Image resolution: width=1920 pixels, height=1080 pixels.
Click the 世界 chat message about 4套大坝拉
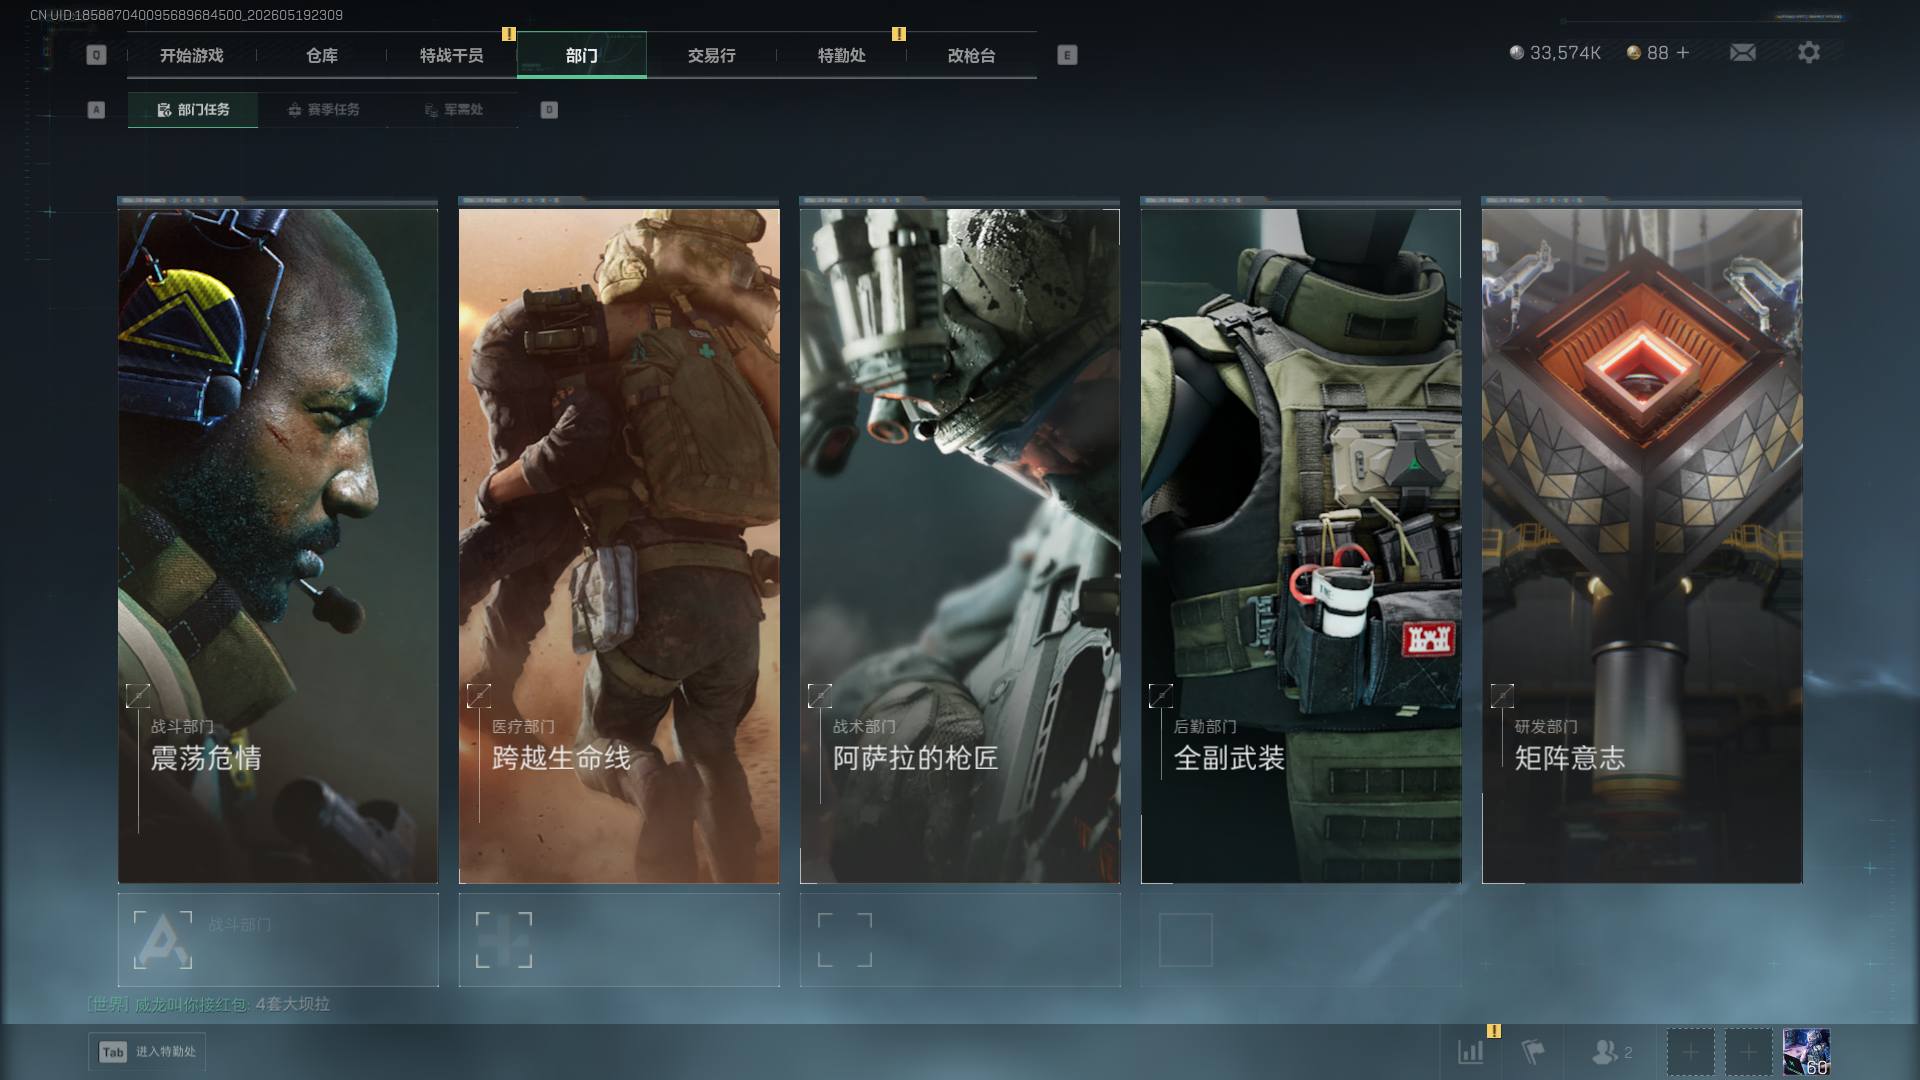(209, 1004)
